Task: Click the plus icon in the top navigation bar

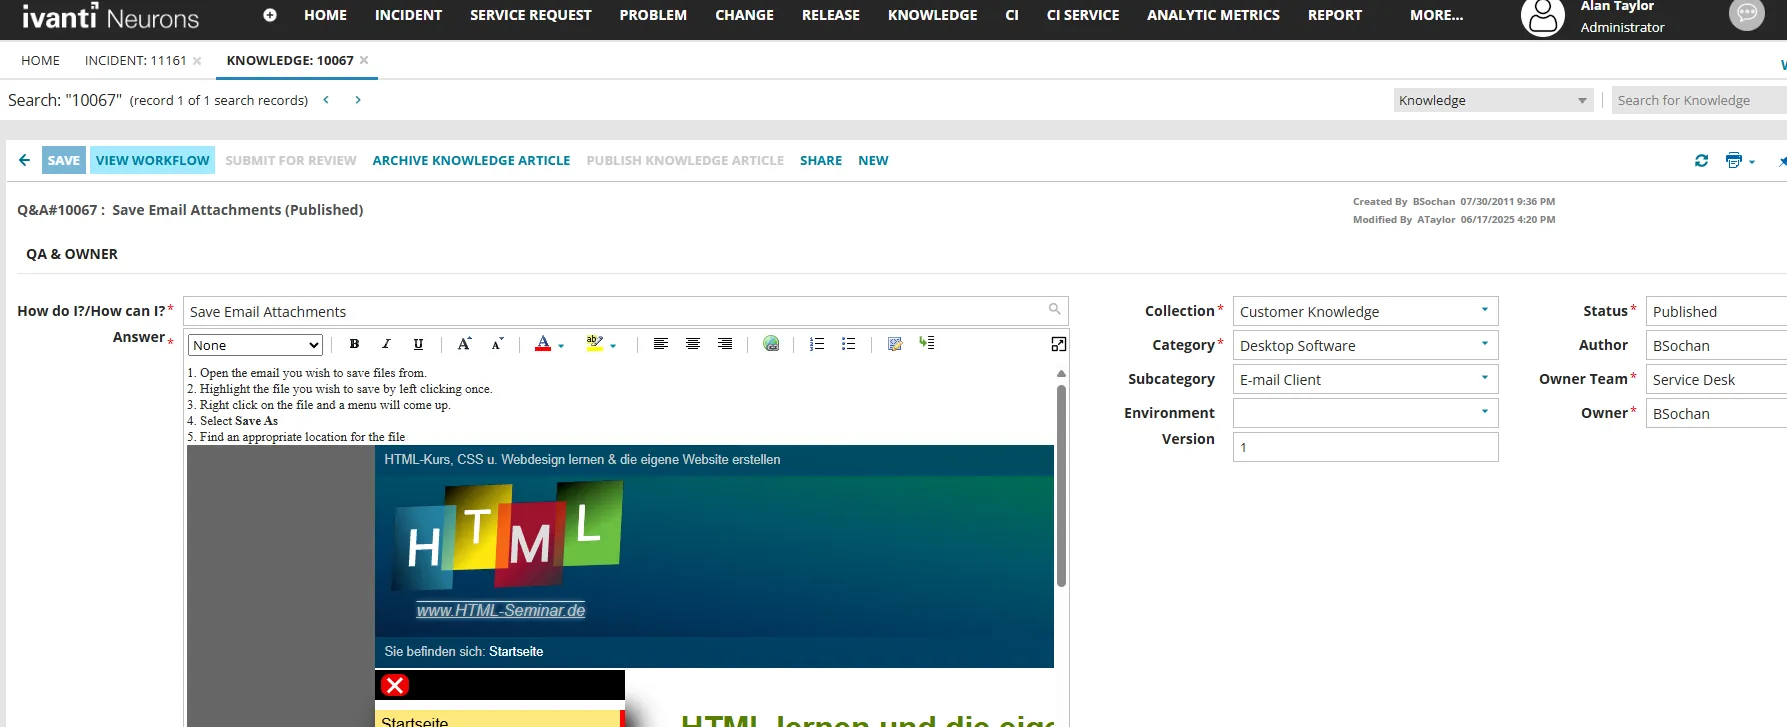Action: (270, 15)
